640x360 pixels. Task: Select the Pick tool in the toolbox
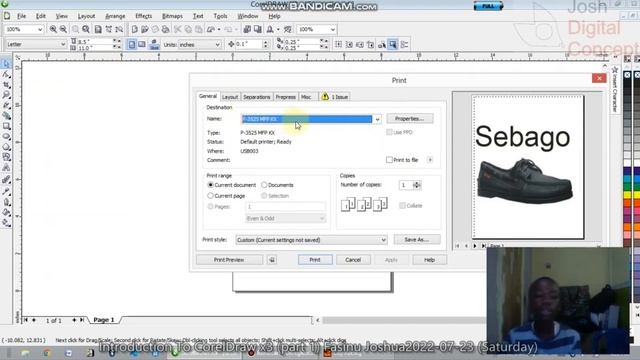click(6, 64)
